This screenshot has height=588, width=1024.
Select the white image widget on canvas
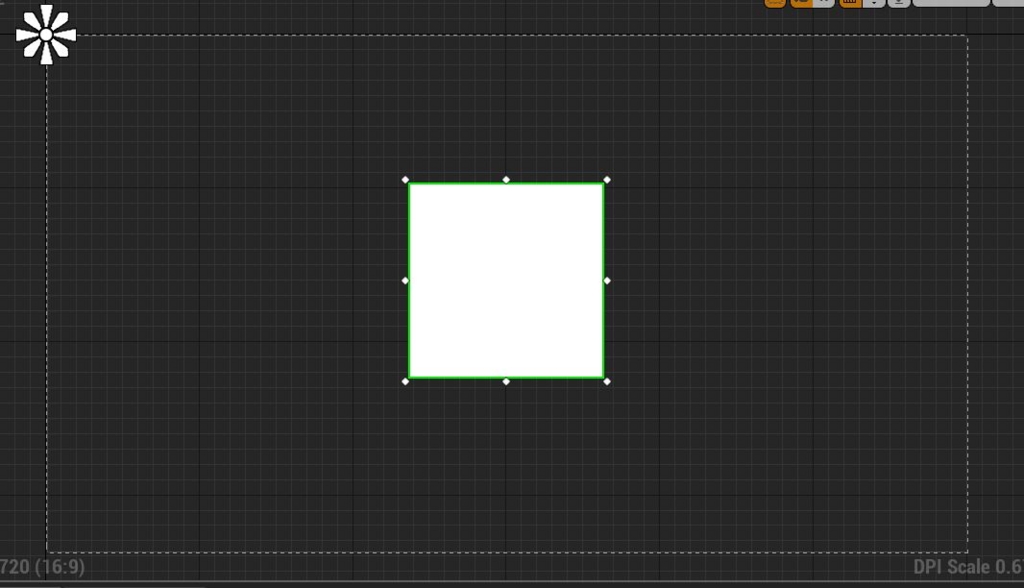point(506,280)
